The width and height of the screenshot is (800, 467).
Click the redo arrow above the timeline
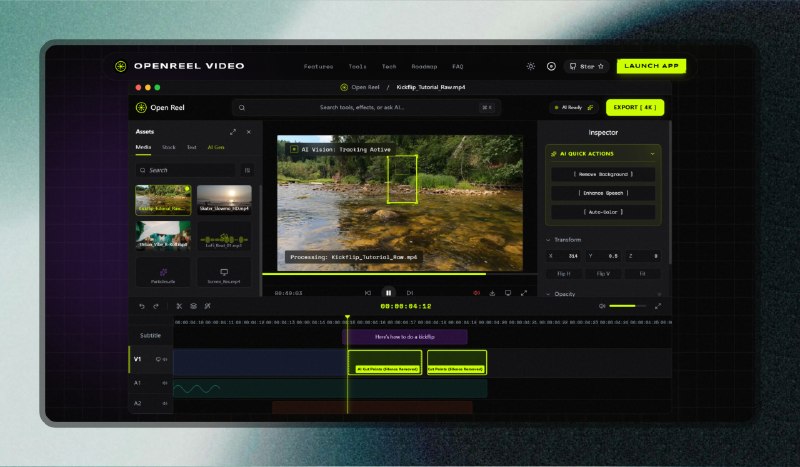click(156, 306)
